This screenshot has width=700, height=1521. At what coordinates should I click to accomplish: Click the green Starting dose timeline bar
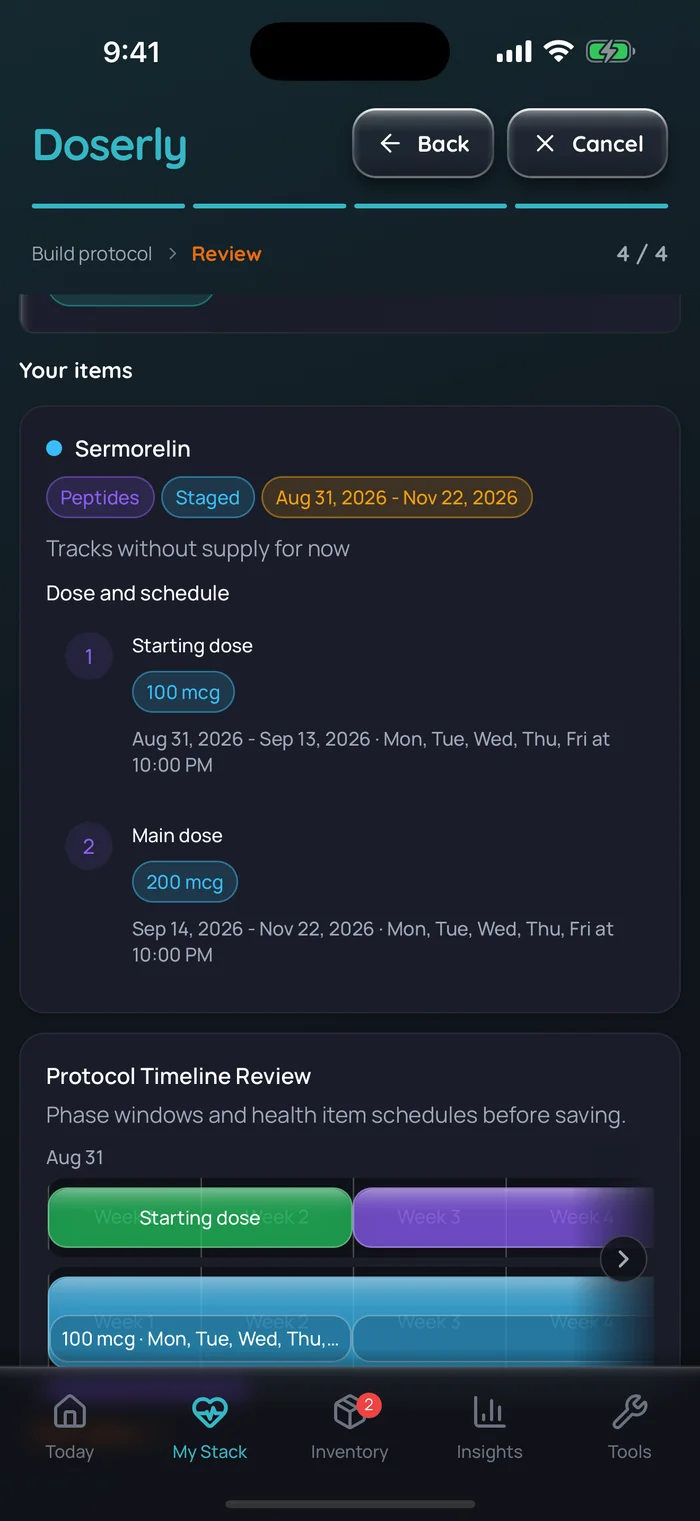point(200,1217)
